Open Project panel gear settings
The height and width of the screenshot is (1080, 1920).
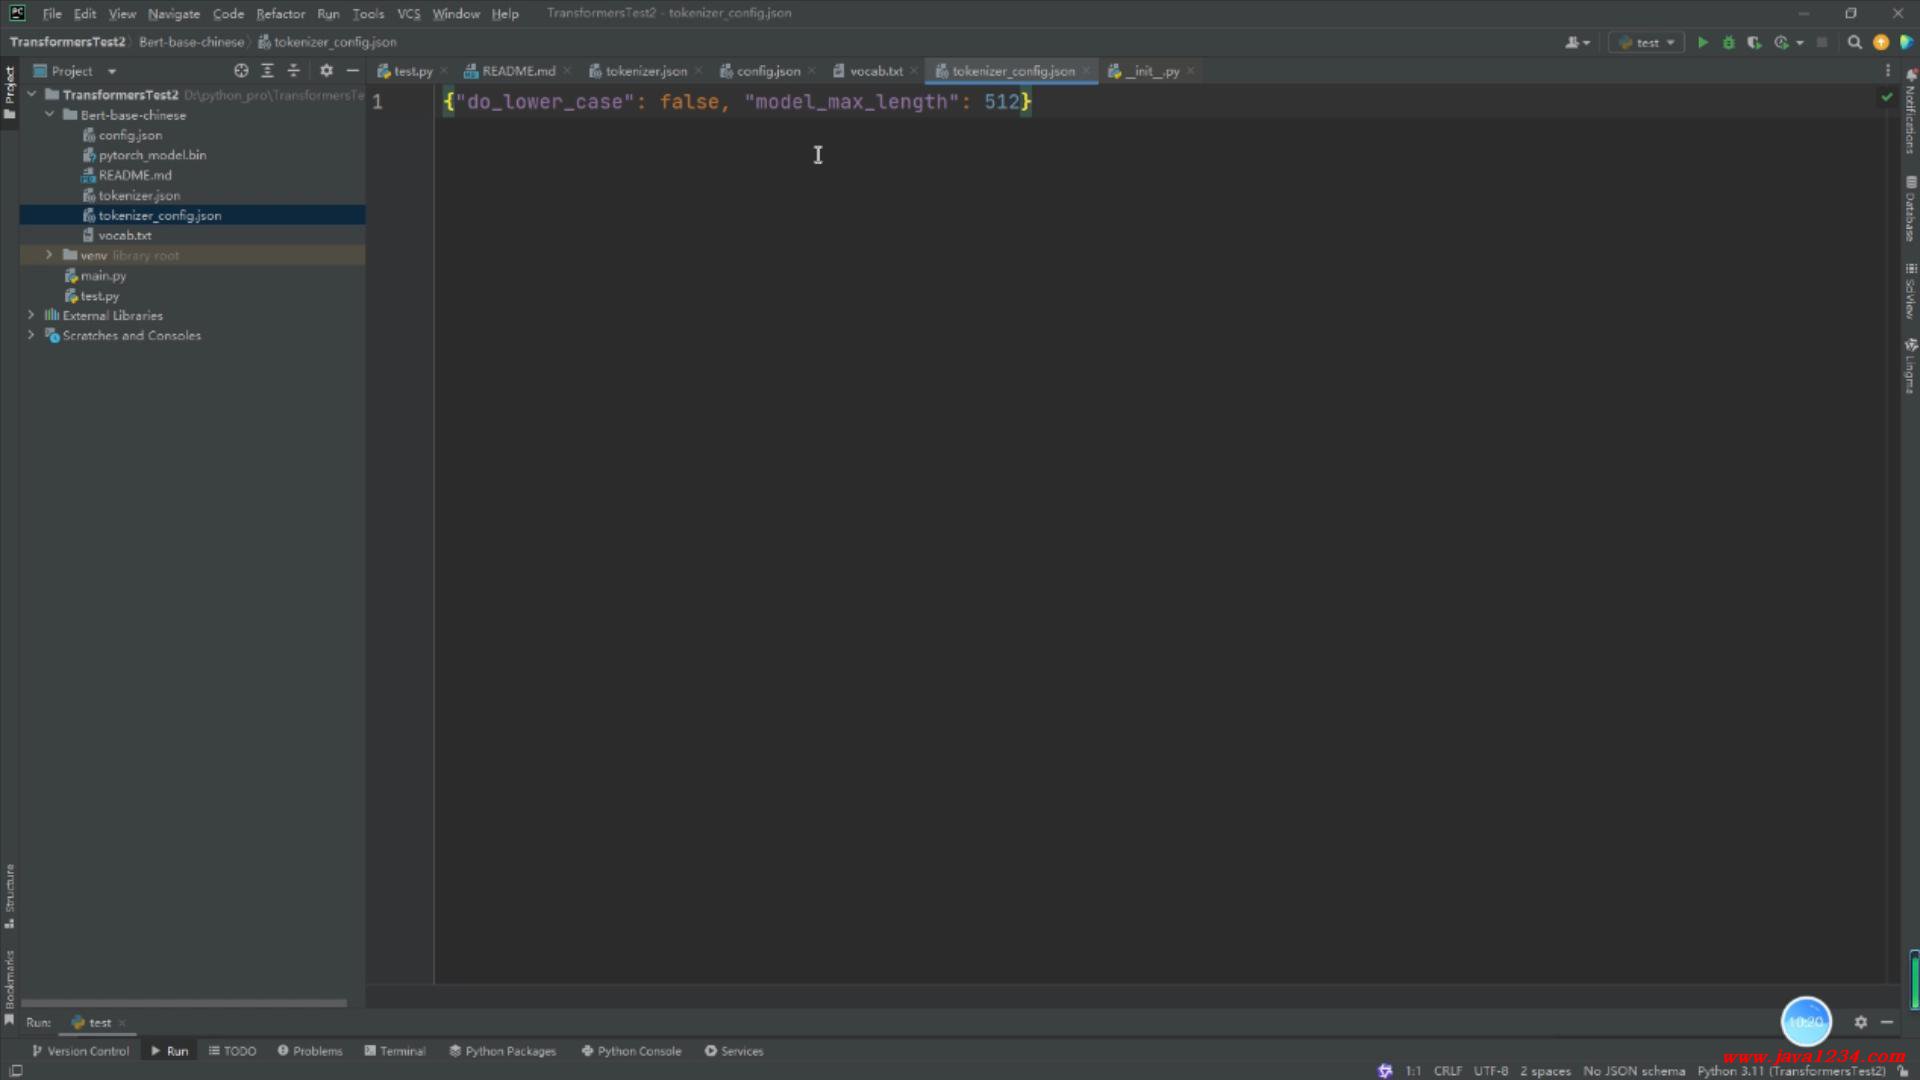pos(326,71)
